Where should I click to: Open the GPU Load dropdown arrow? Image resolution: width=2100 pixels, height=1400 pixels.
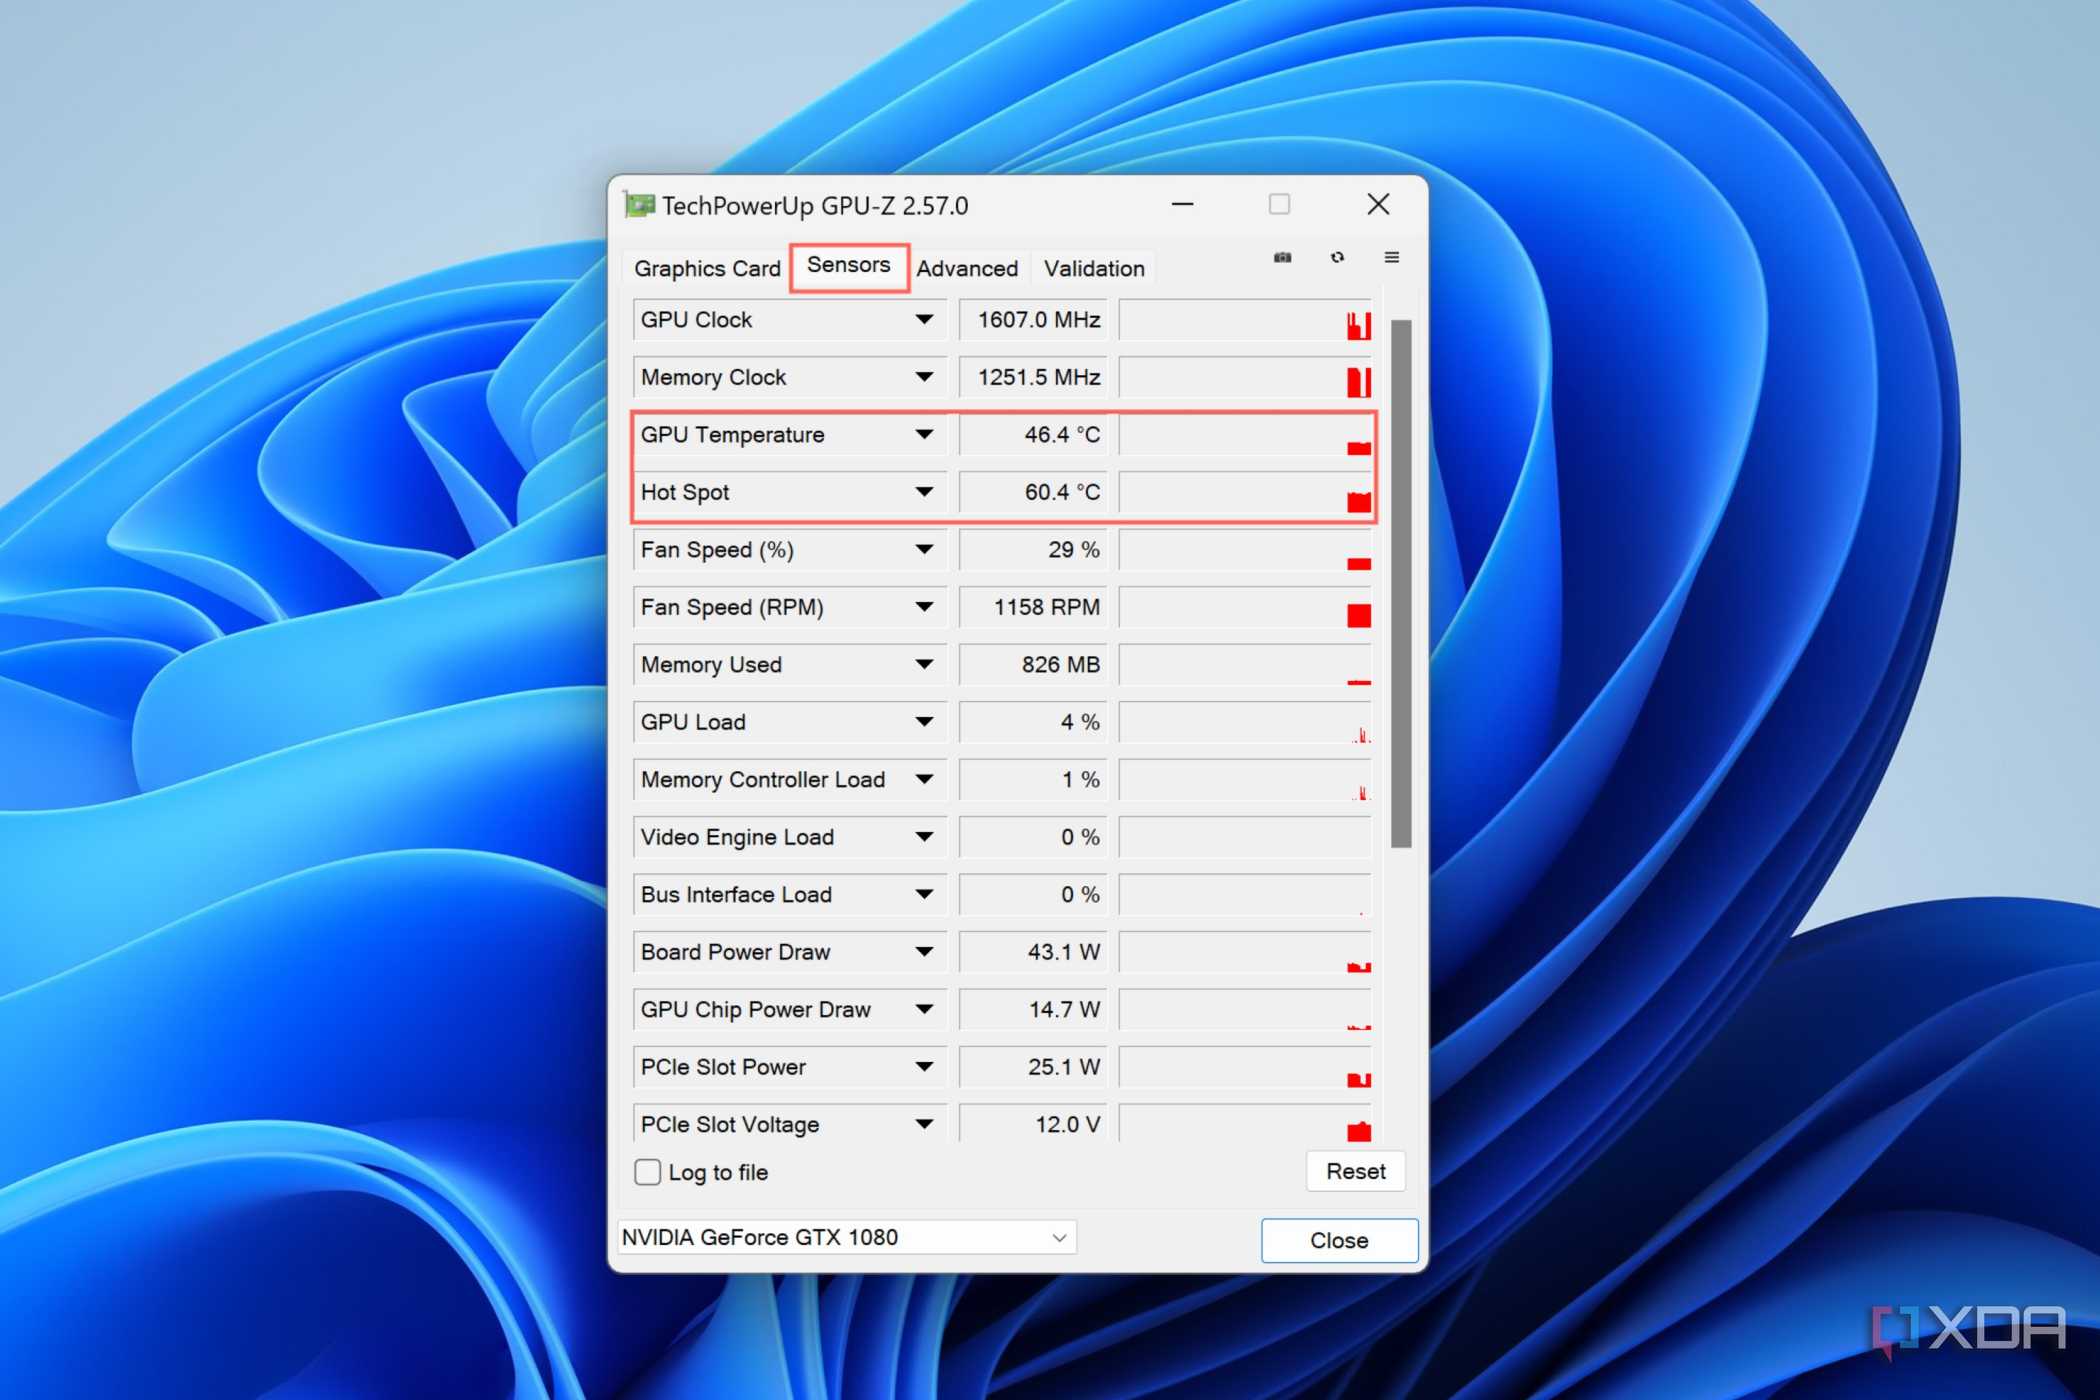point(924,722)
